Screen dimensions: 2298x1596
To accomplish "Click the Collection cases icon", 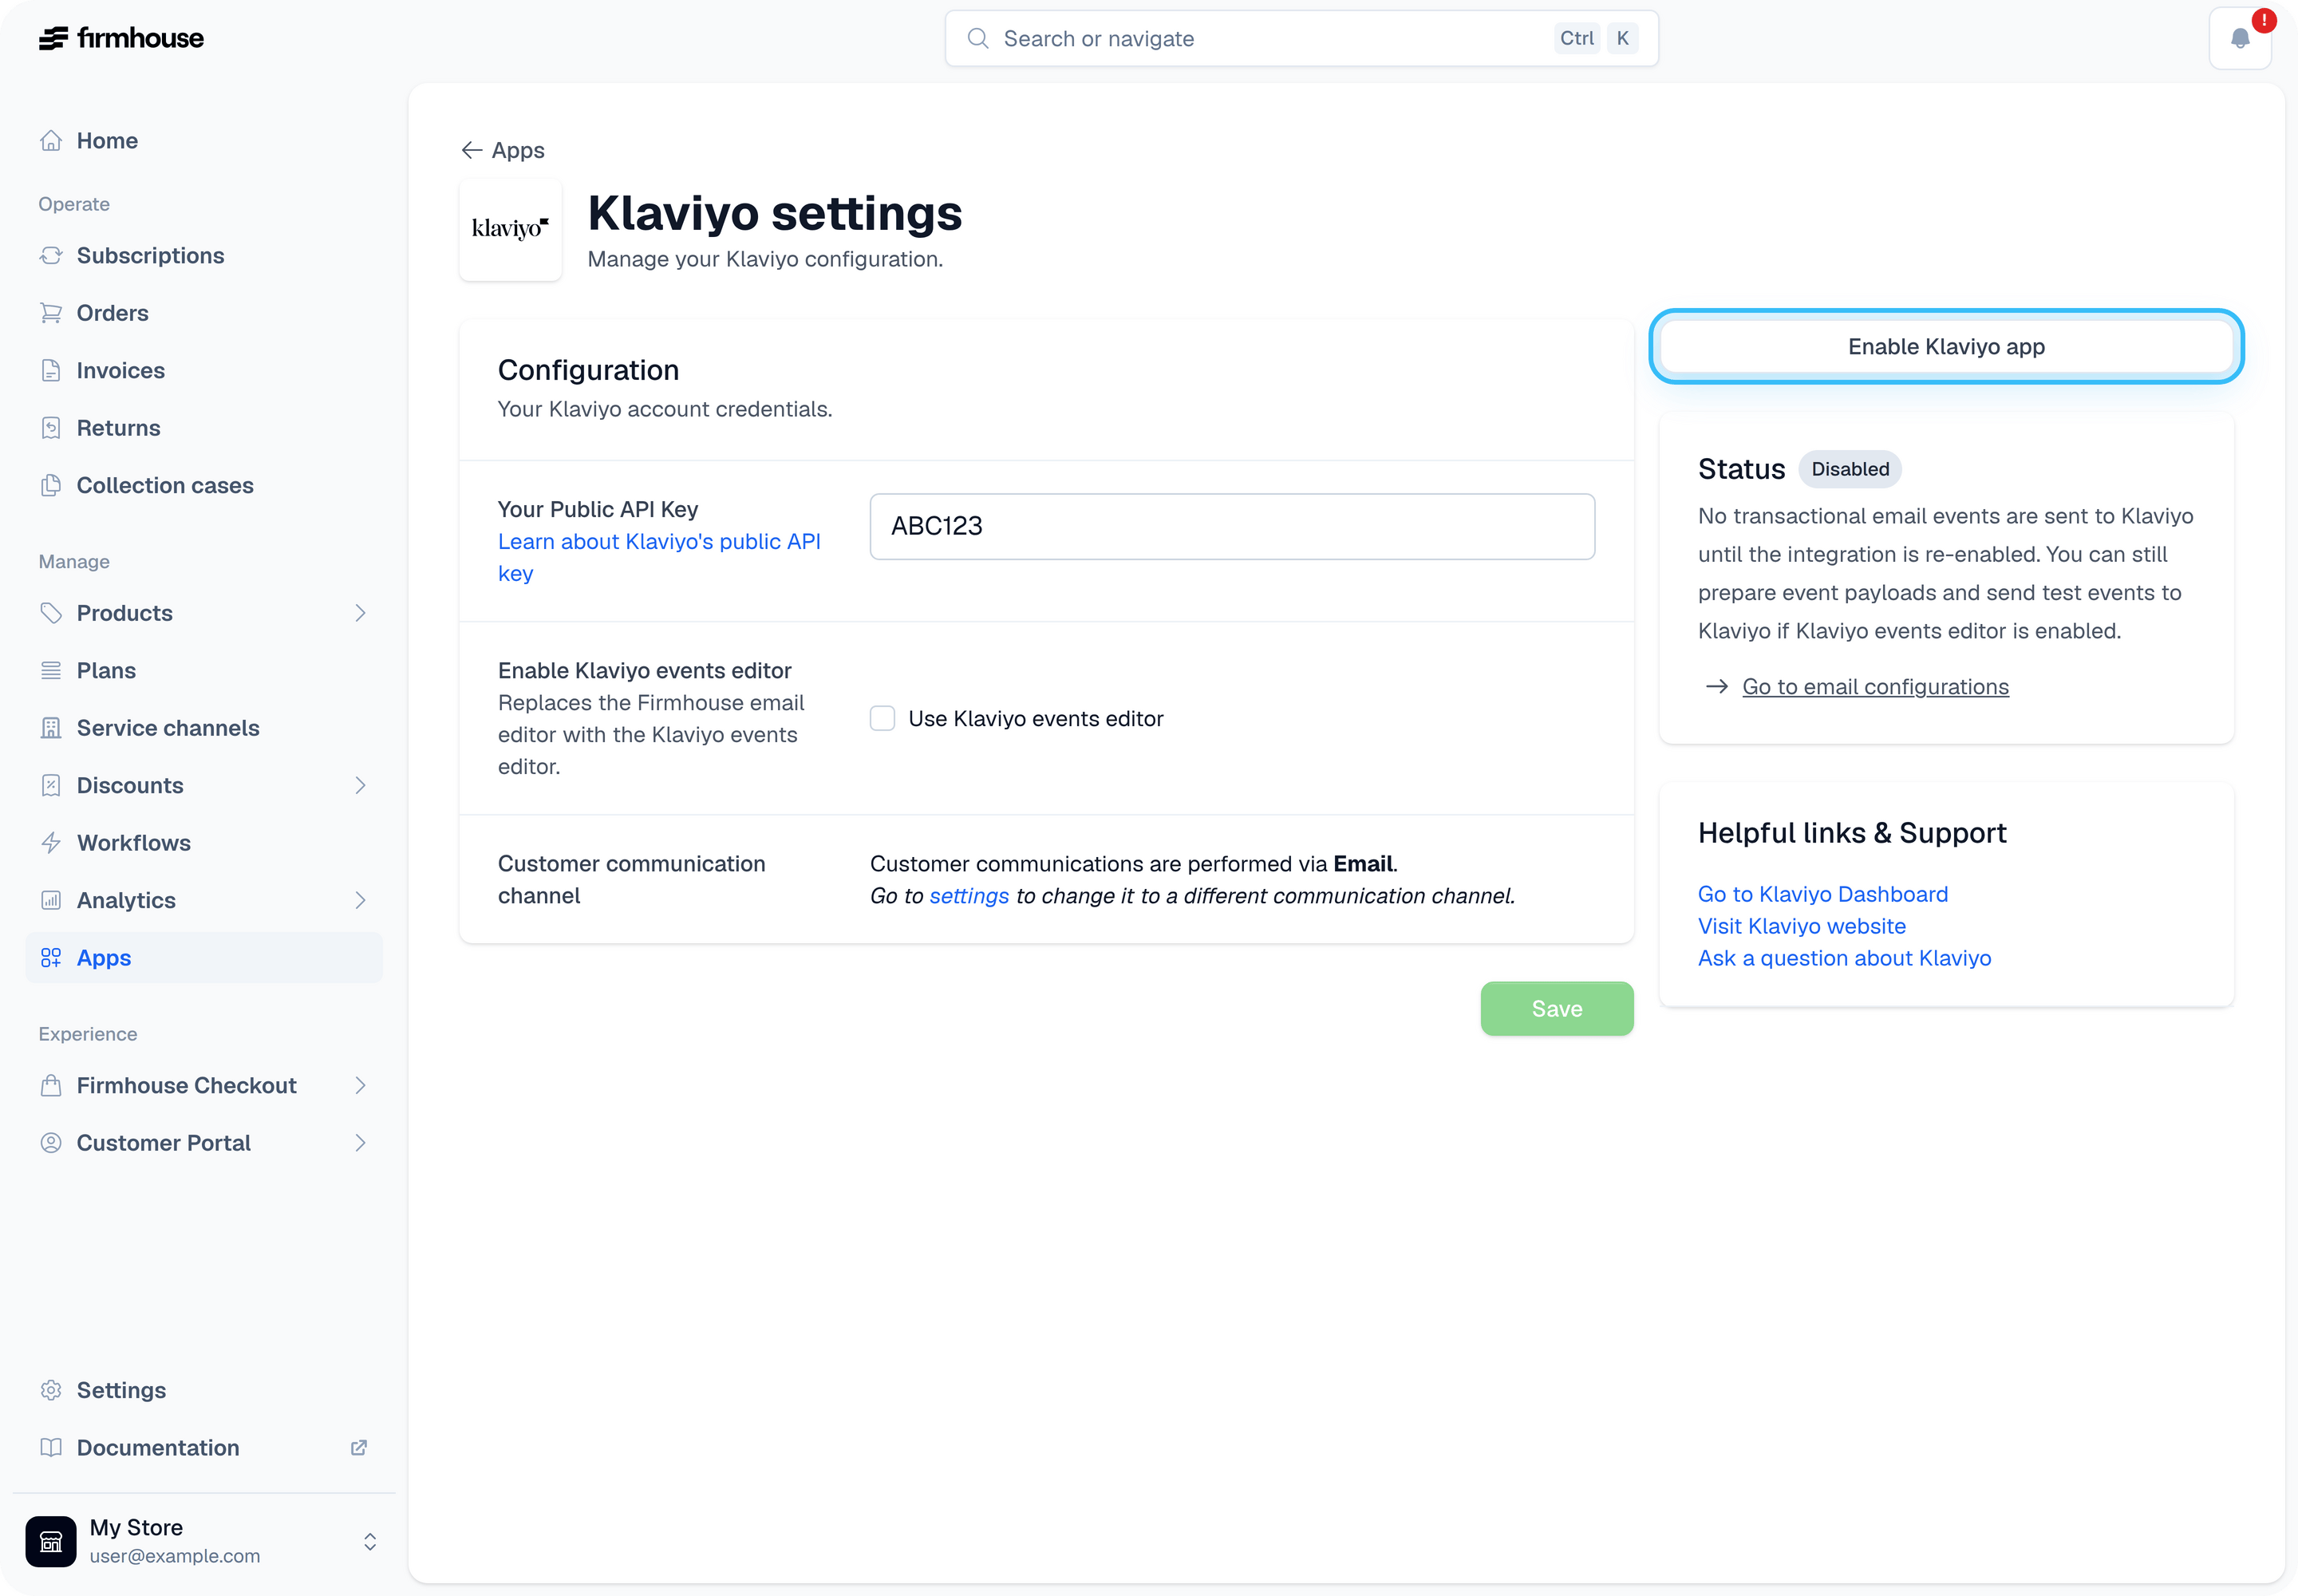I will click(51, 486).
